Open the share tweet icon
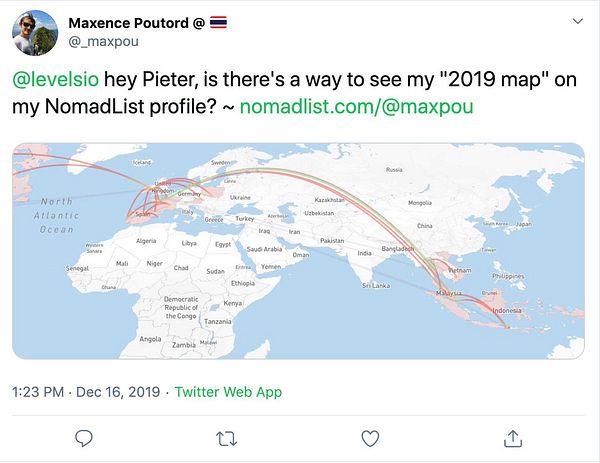Image resolution: width=600 pixels, height=463 pixels. click(513, 439)
